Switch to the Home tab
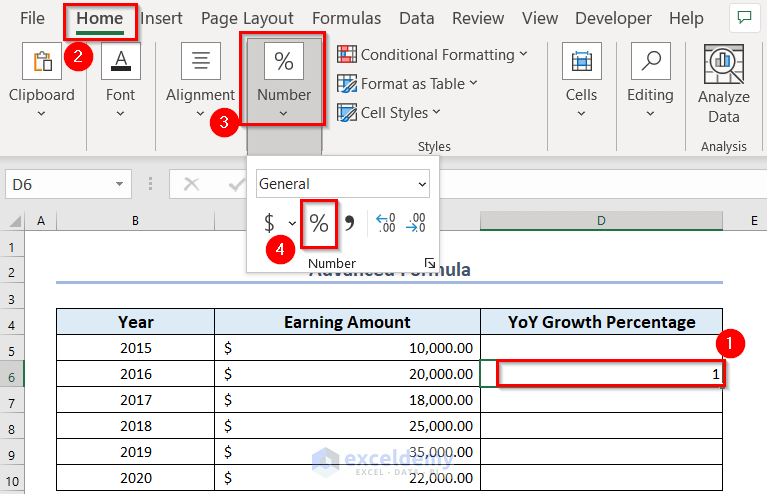 point(99,19)
